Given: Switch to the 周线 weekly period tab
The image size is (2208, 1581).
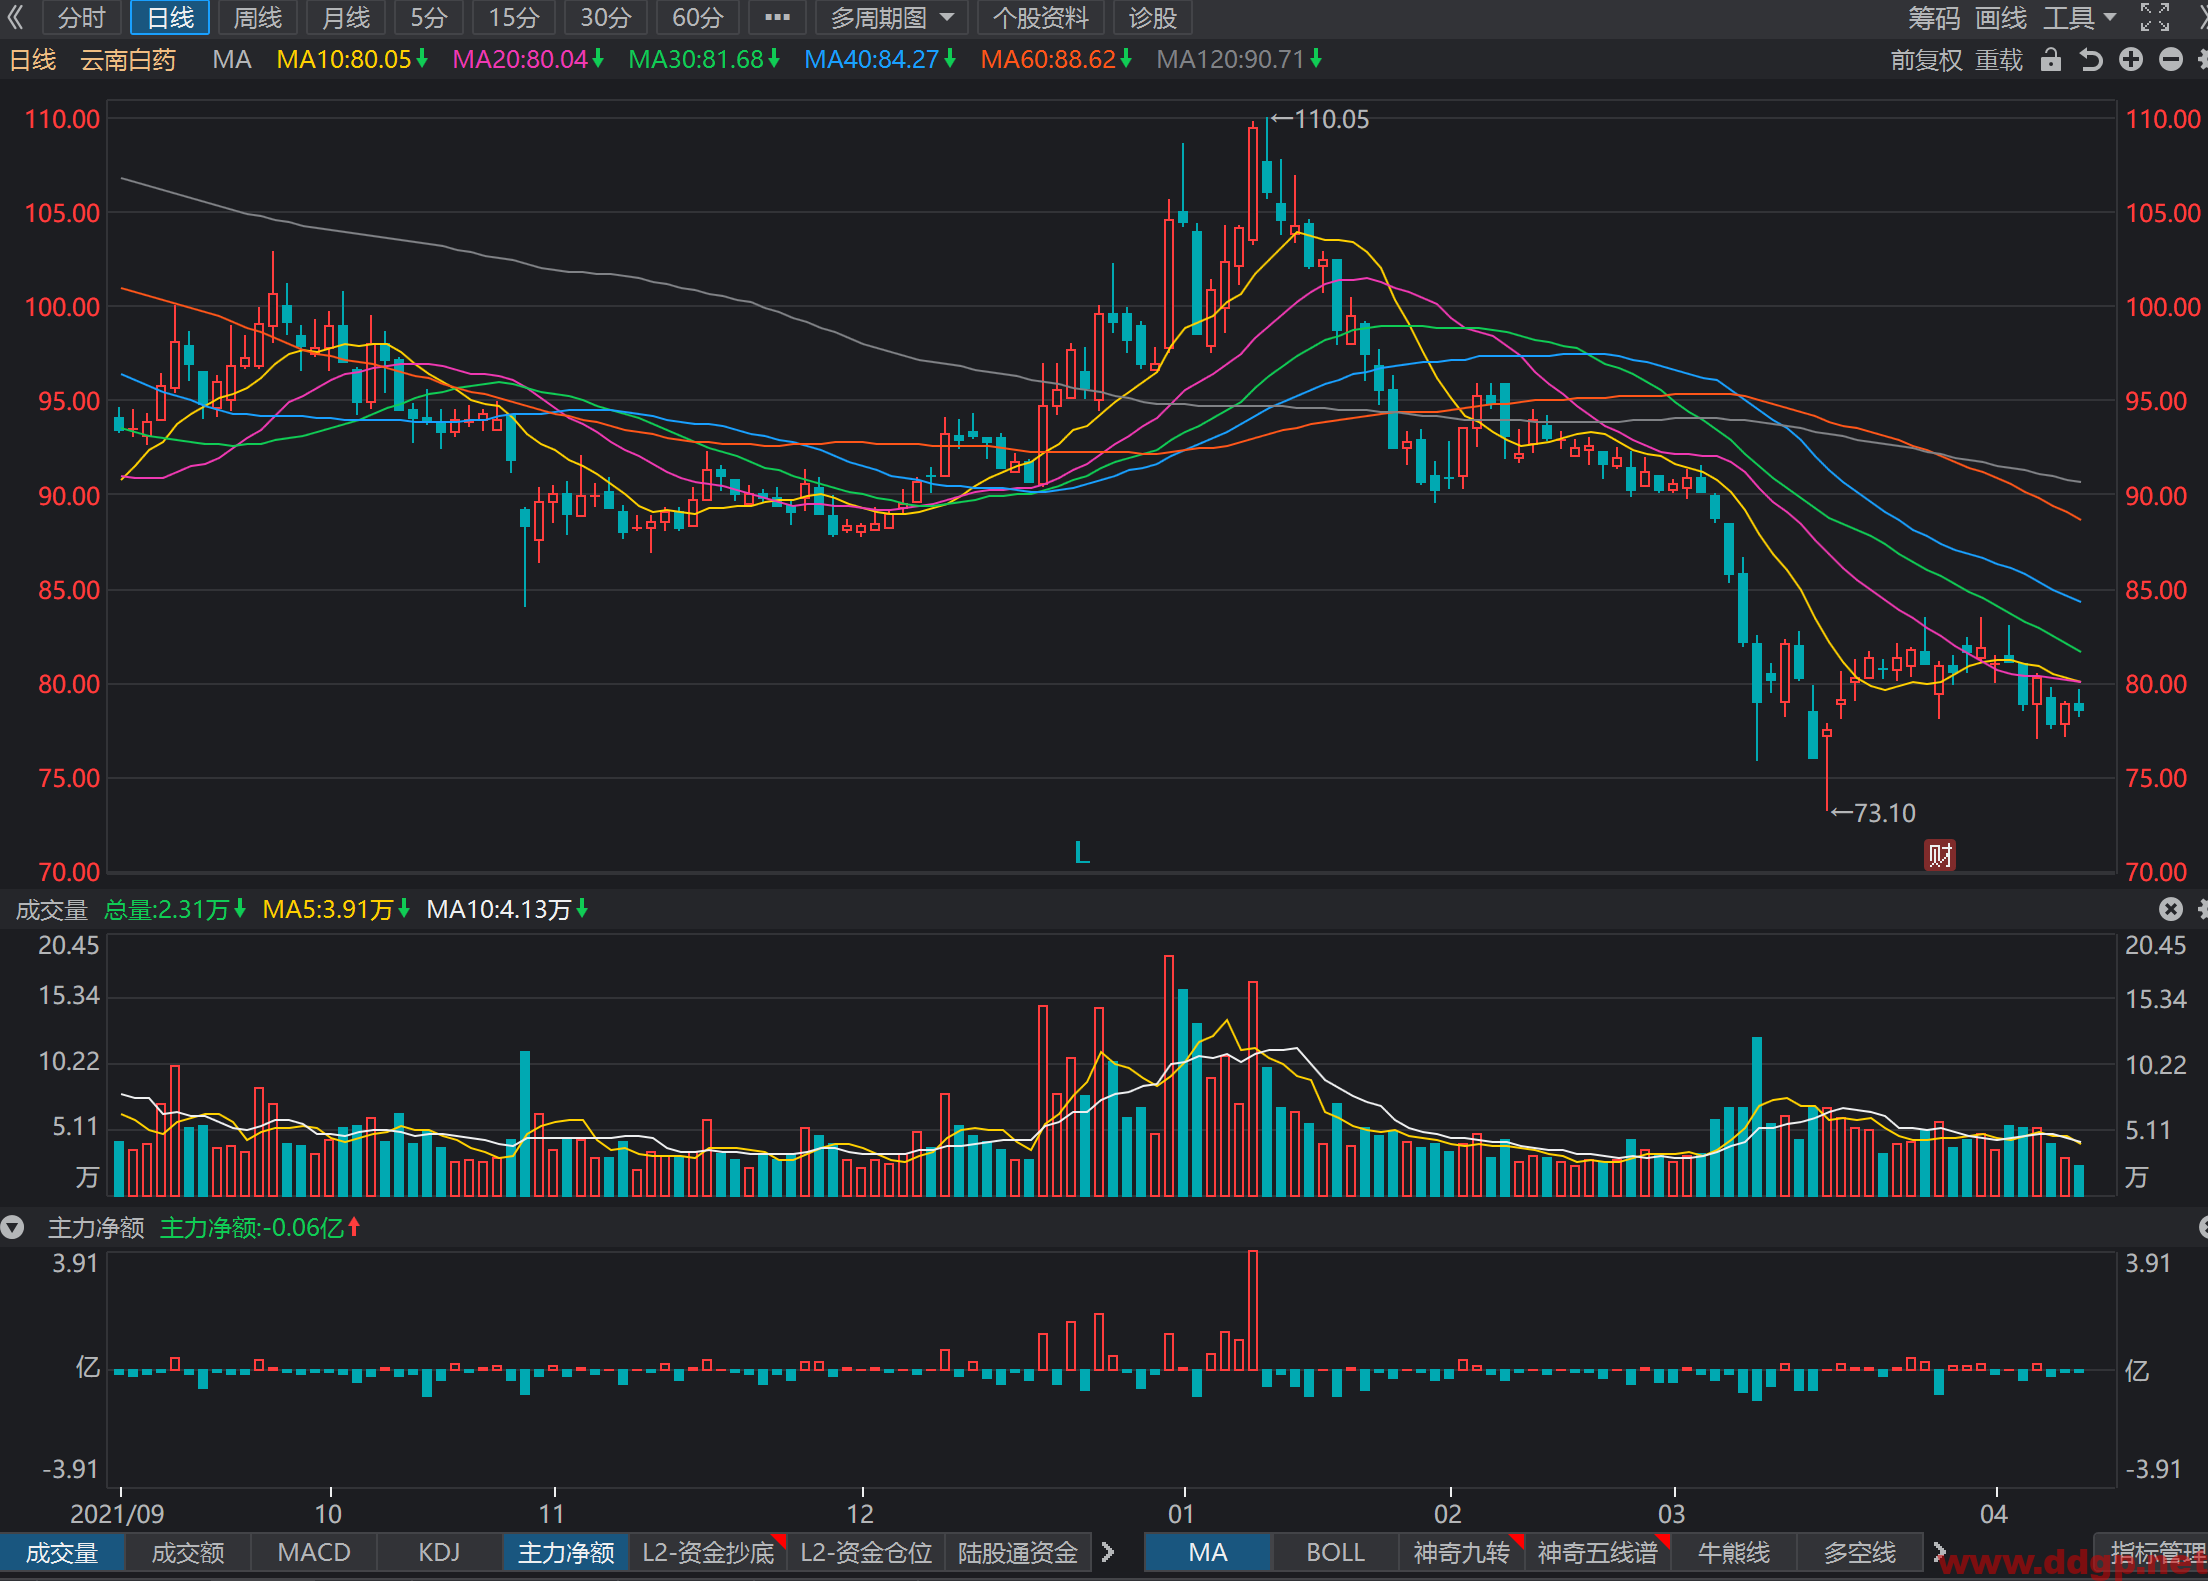Looking at the screenshot, I should (258, 17).
